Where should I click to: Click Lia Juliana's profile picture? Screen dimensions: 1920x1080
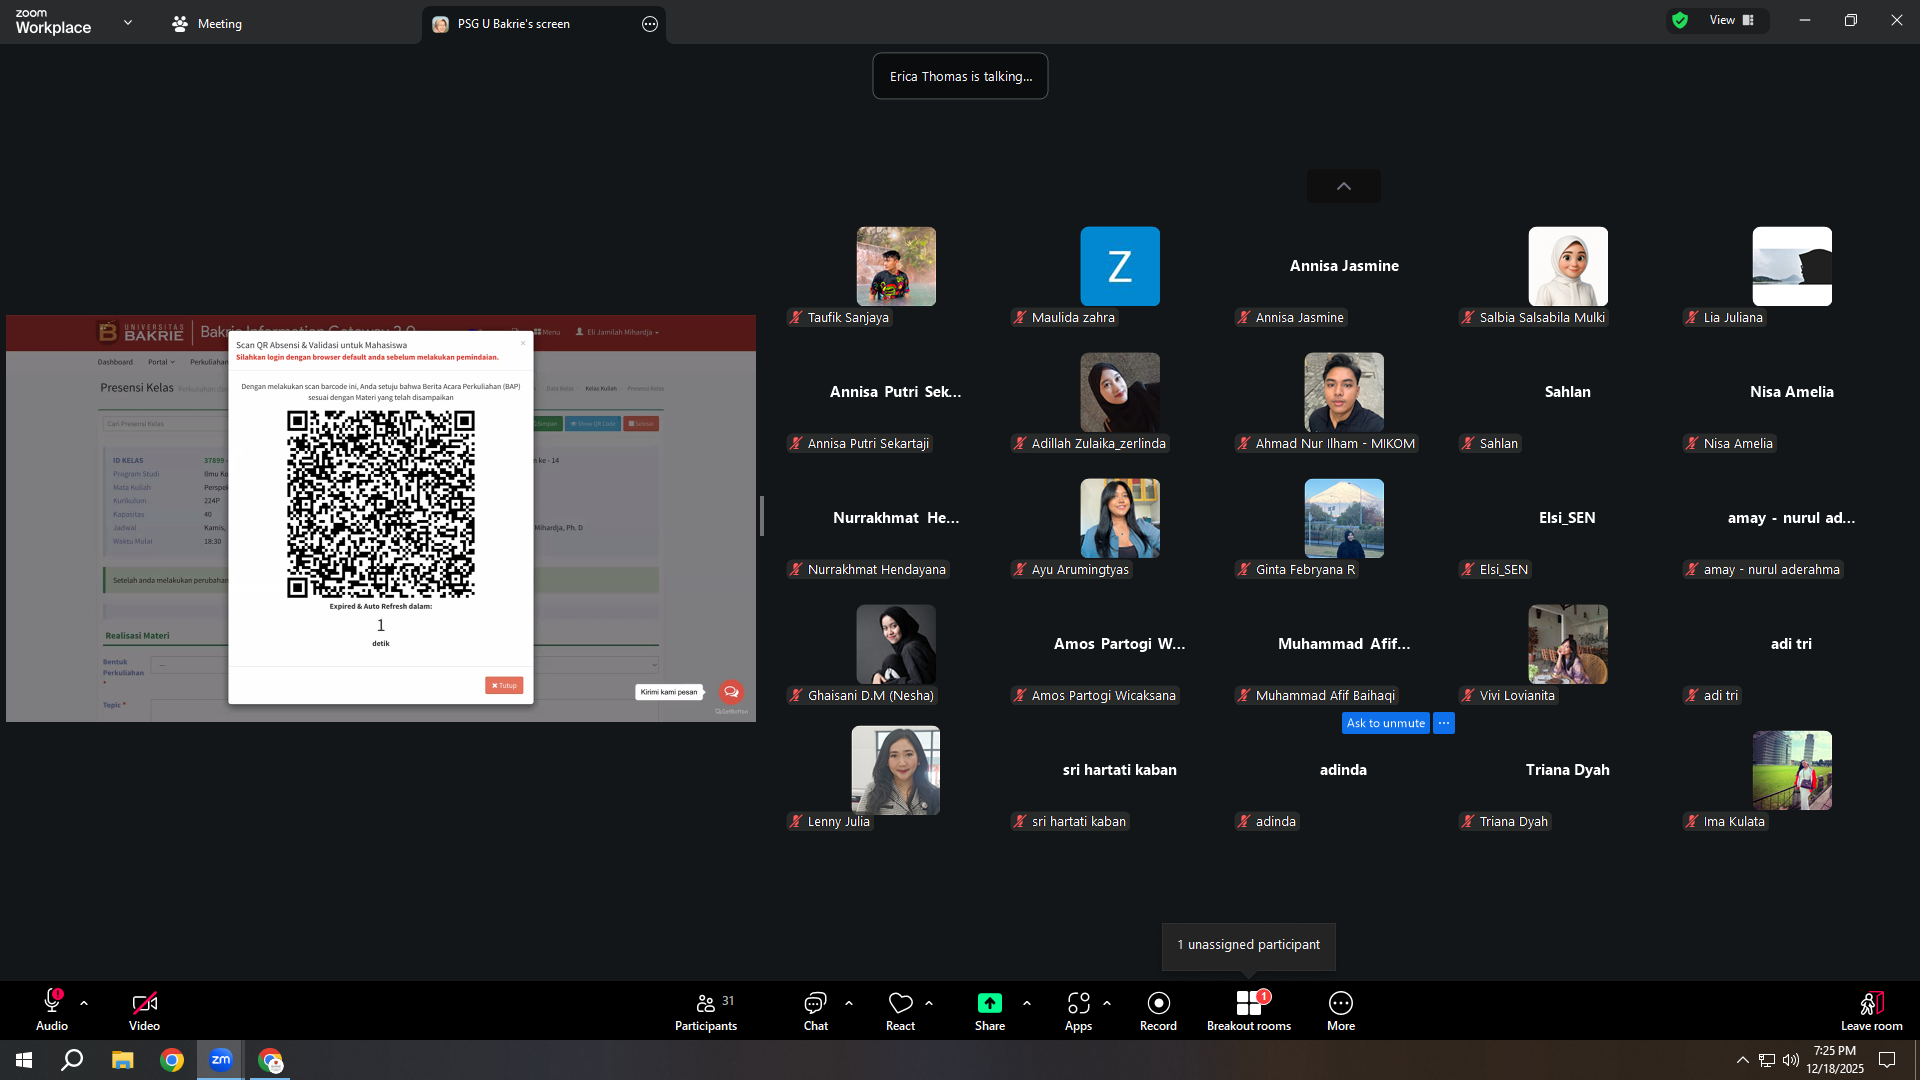coord(1792,266)
